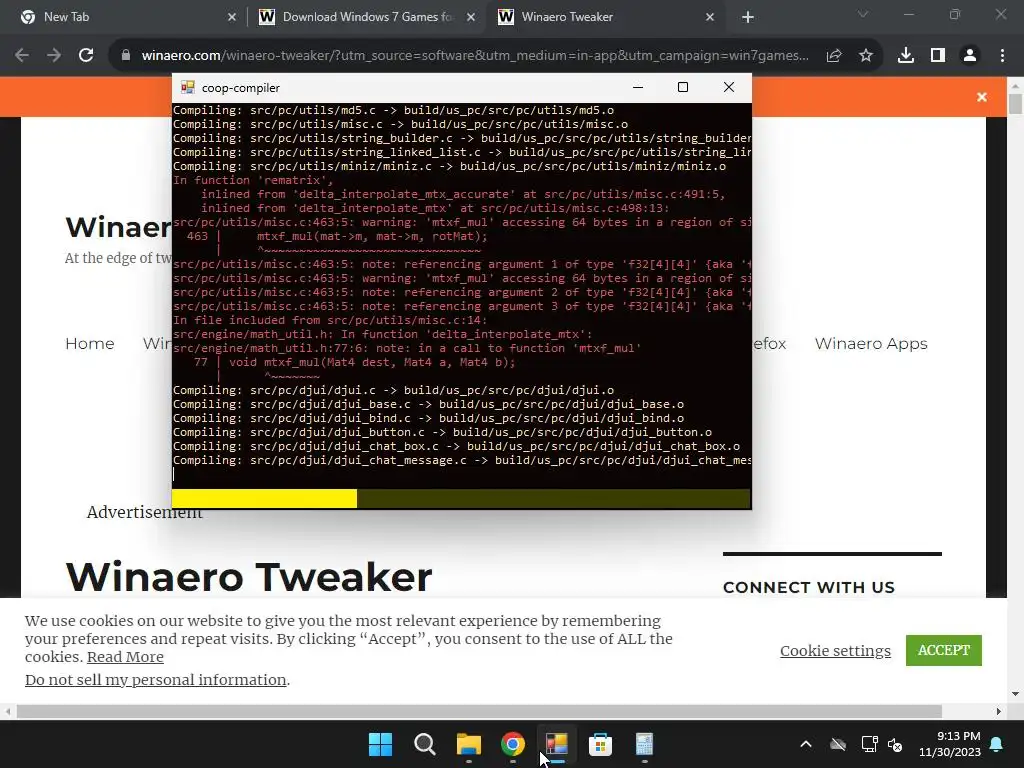Bookmark this tab with the star

click(x=866, y=56)
